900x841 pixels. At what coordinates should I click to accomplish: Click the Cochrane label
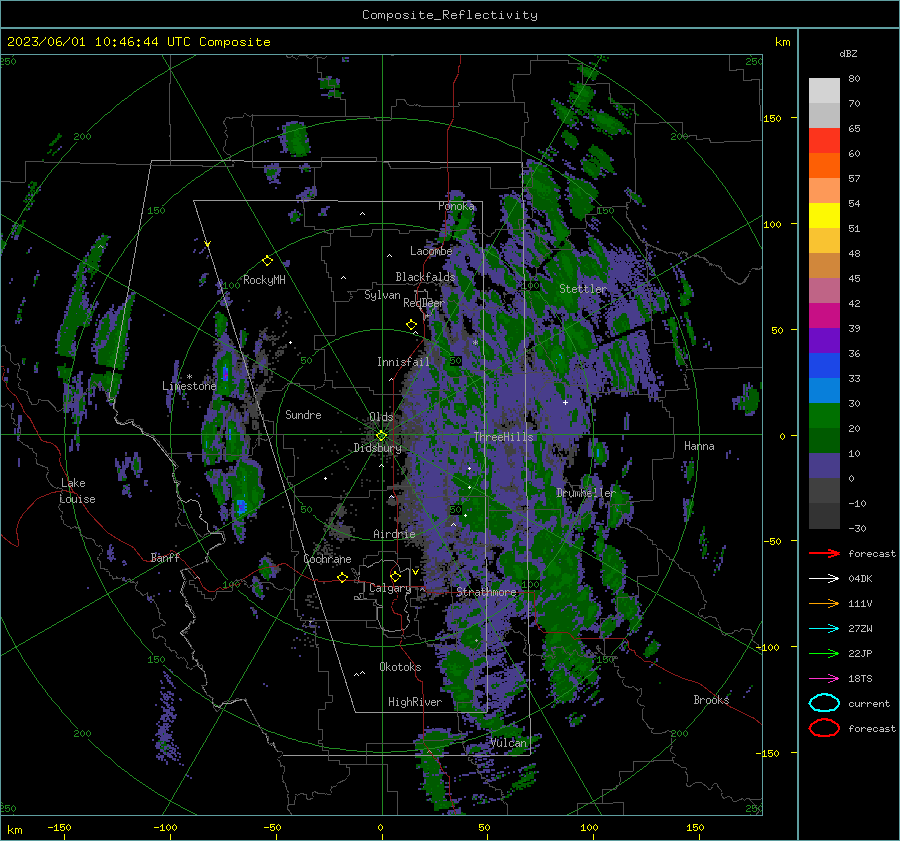(x=327, y=559)
